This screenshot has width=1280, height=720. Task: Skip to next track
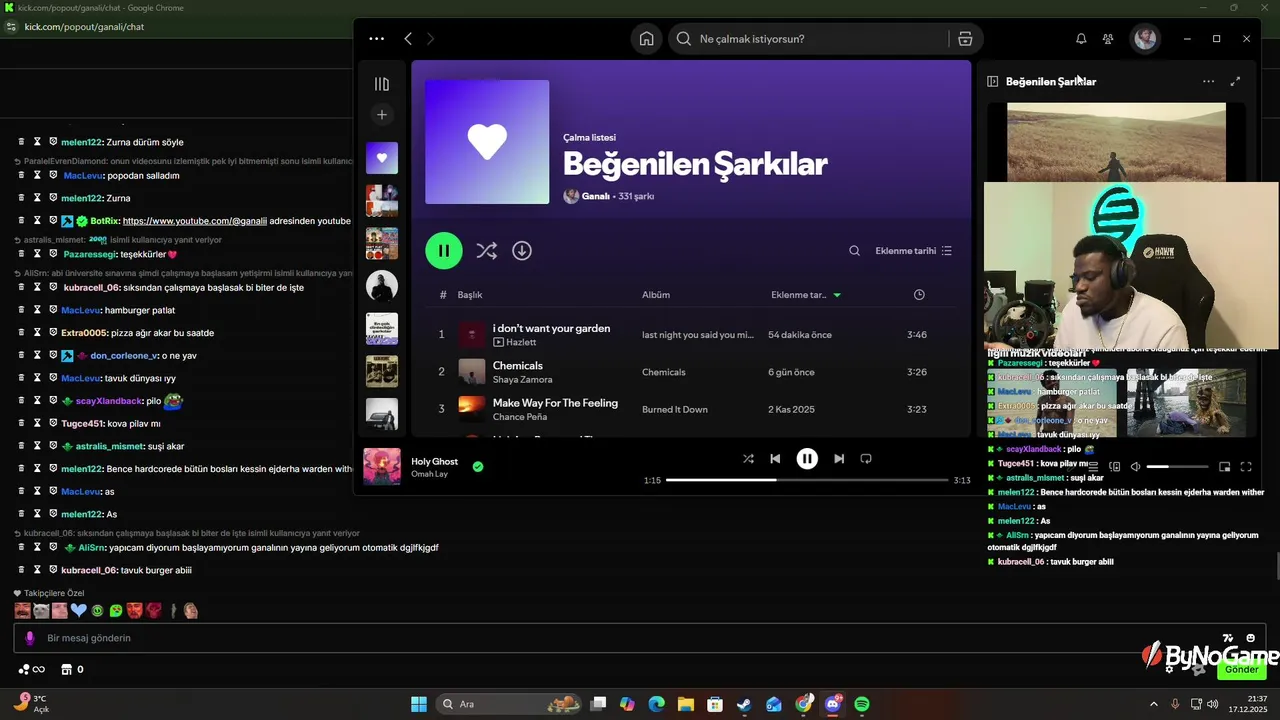pyautogui.click(x=839, y=459)
